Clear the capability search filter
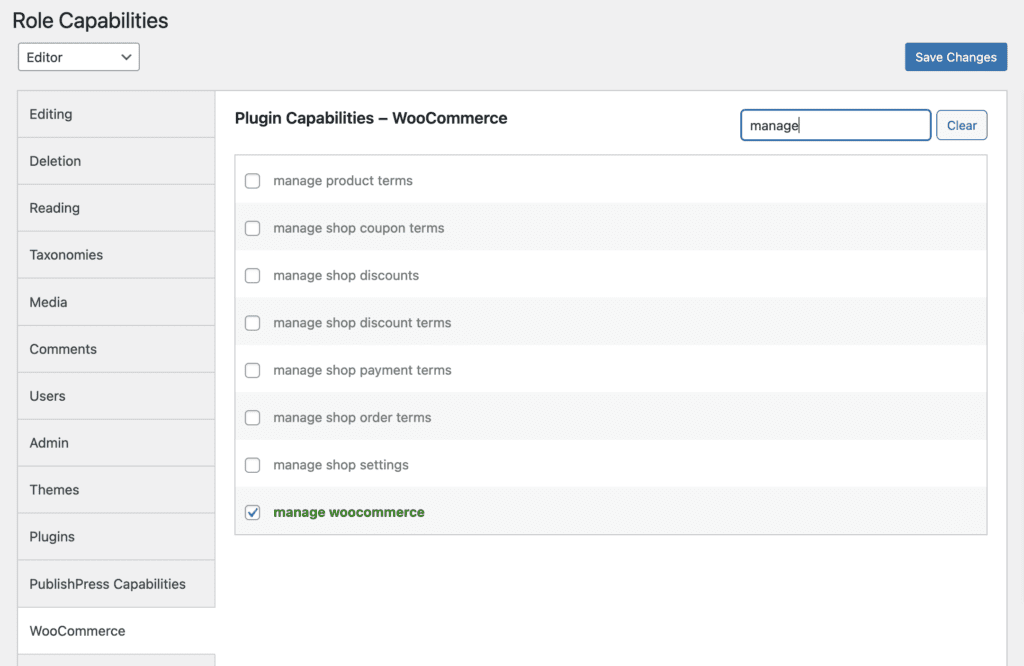This screenshot has width=1024, height=666. coord(961,124)
